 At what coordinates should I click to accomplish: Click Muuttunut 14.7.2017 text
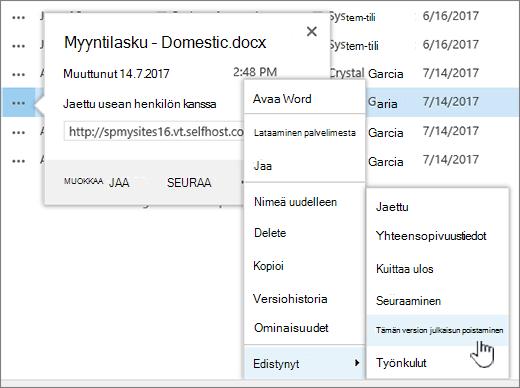pyautogui.click(x=116, y=74)
